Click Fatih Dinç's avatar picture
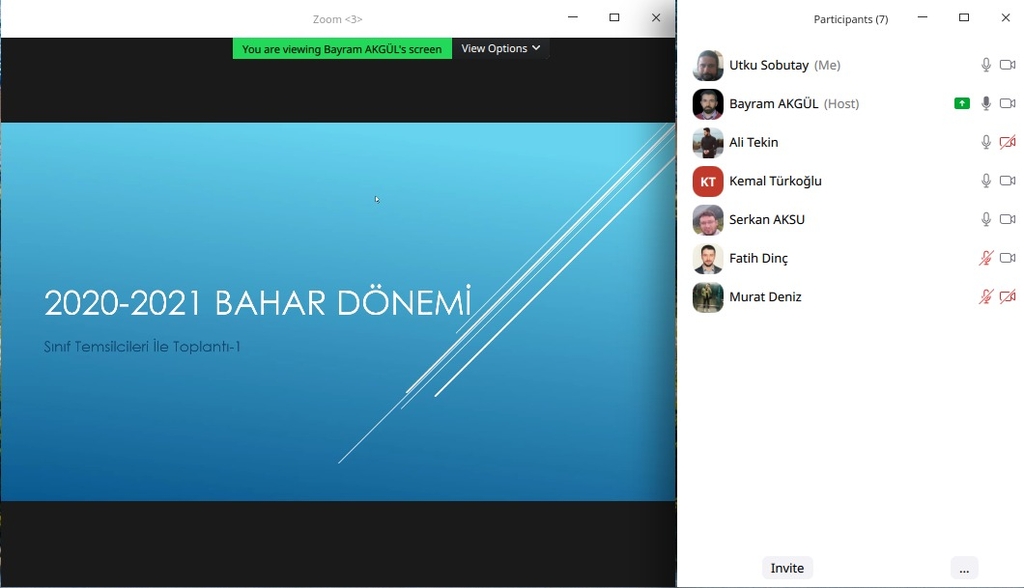Viewport: 1024px width, 588px height. pyautogui.click(x=708, y=258)
